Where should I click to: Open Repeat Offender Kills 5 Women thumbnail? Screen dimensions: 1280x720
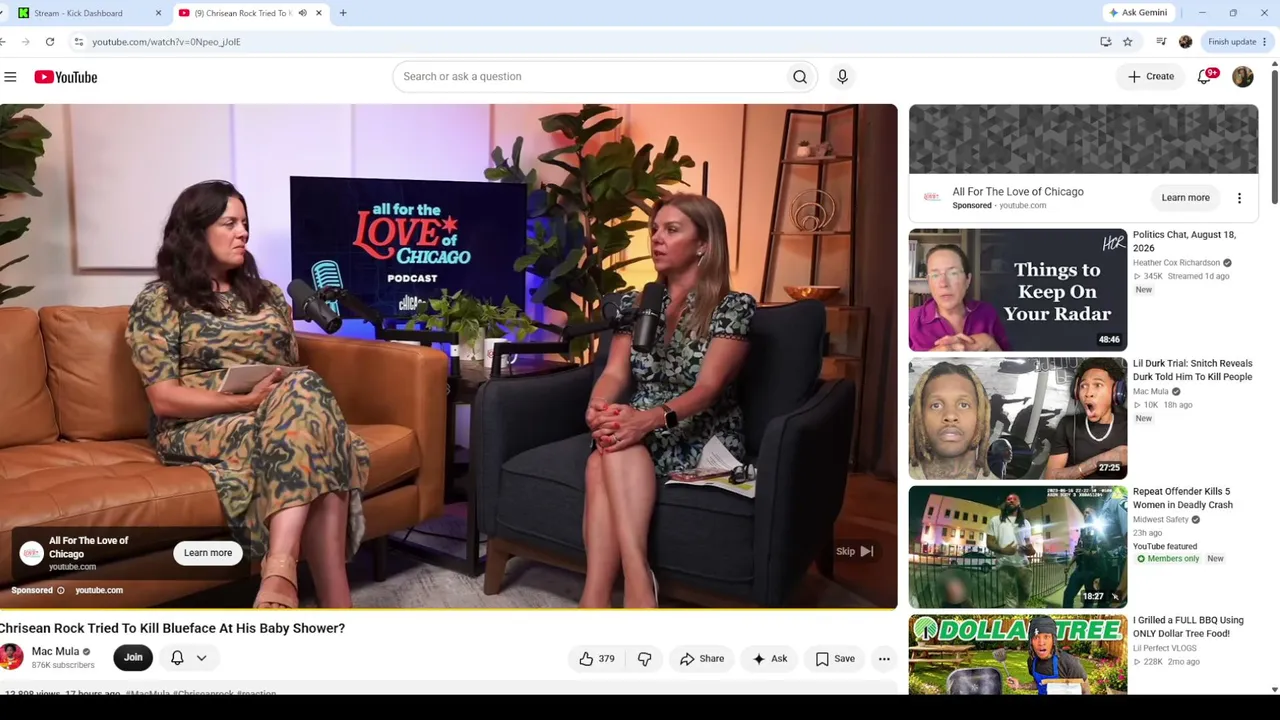[1018, 547]
